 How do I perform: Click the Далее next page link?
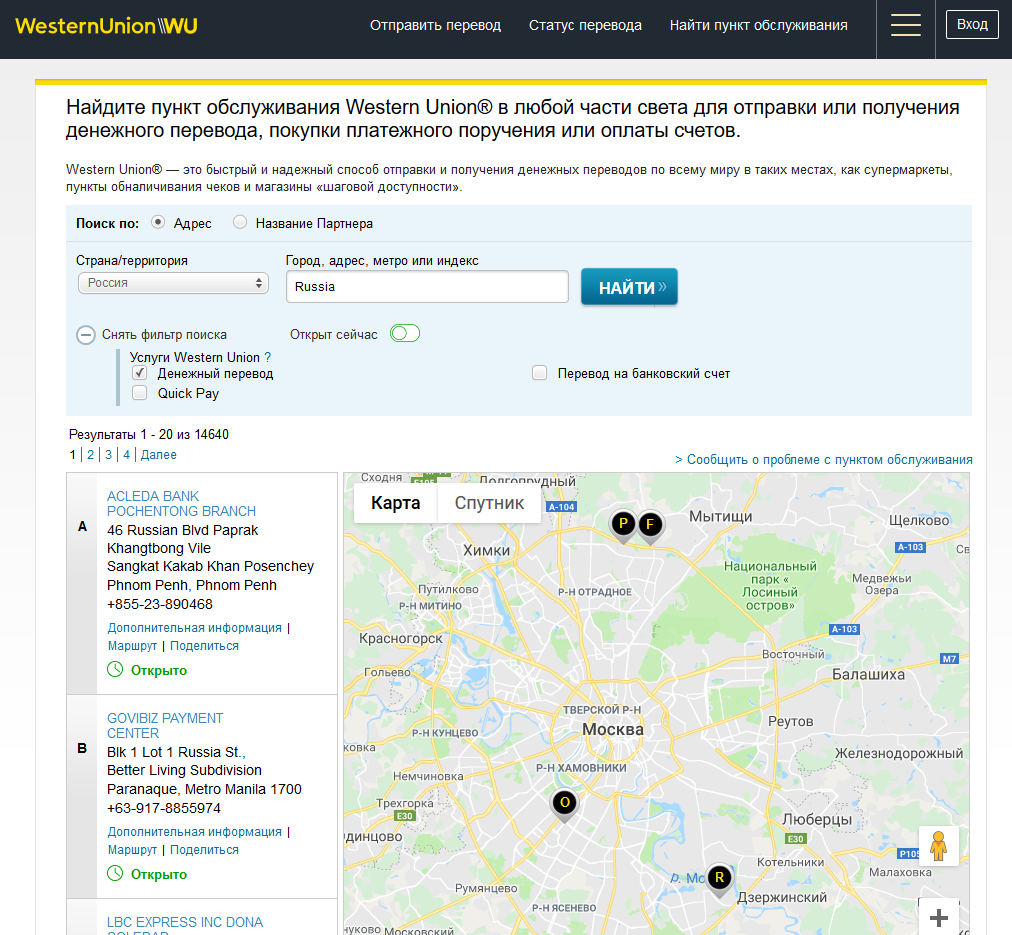pos(159,455)
